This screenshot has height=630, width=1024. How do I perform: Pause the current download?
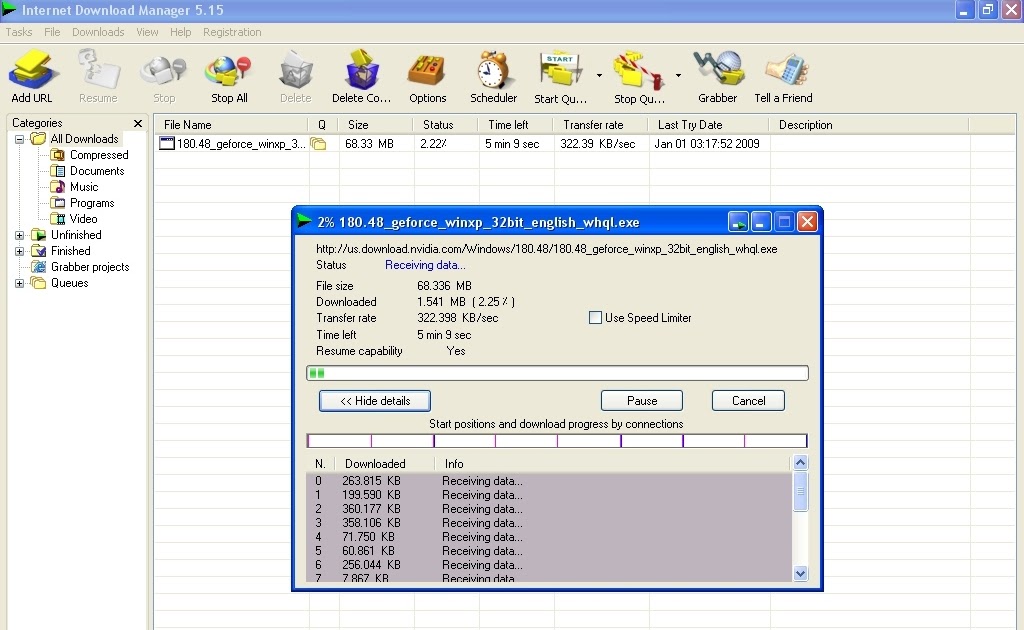coord(642,401)
